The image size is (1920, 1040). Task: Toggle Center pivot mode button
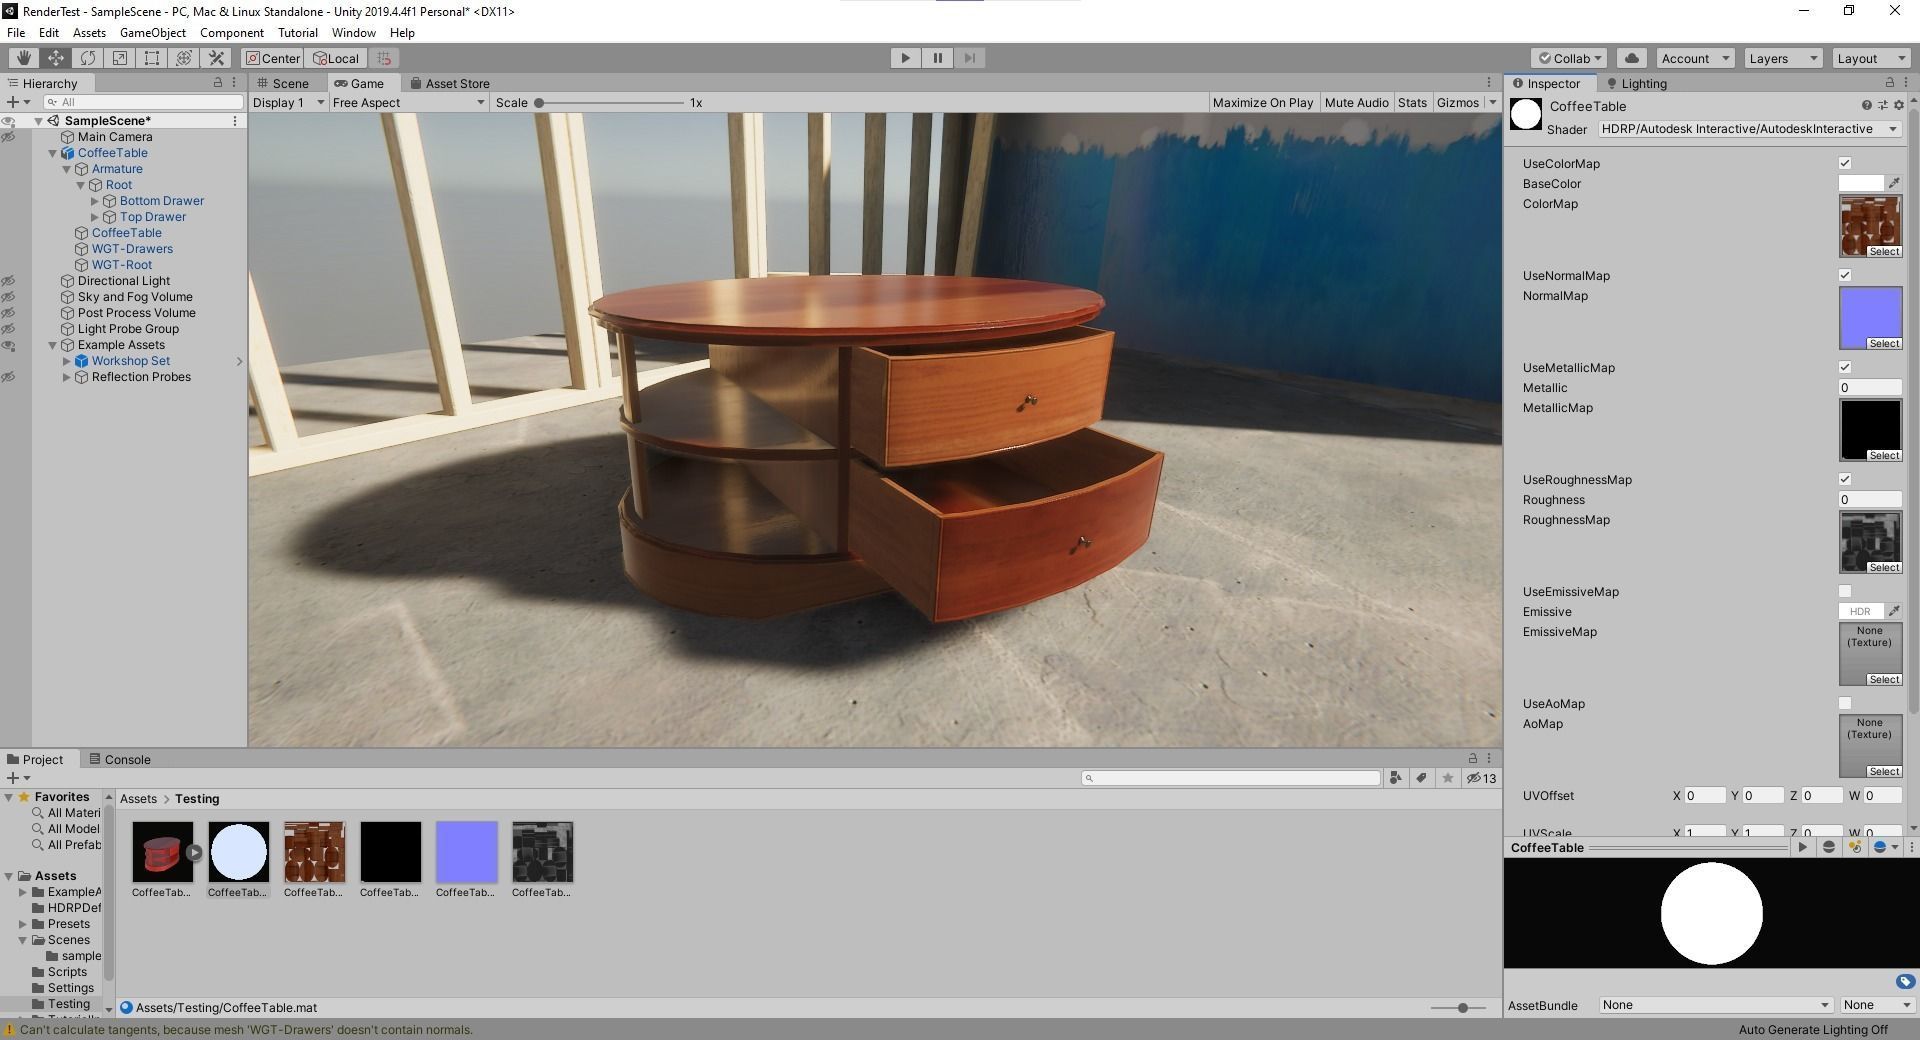point(273,58)
